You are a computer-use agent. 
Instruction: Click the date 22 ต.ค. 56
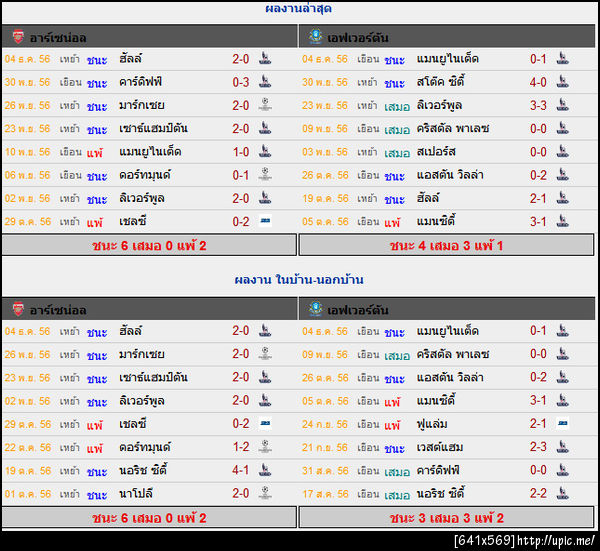(x=28, y=447)
